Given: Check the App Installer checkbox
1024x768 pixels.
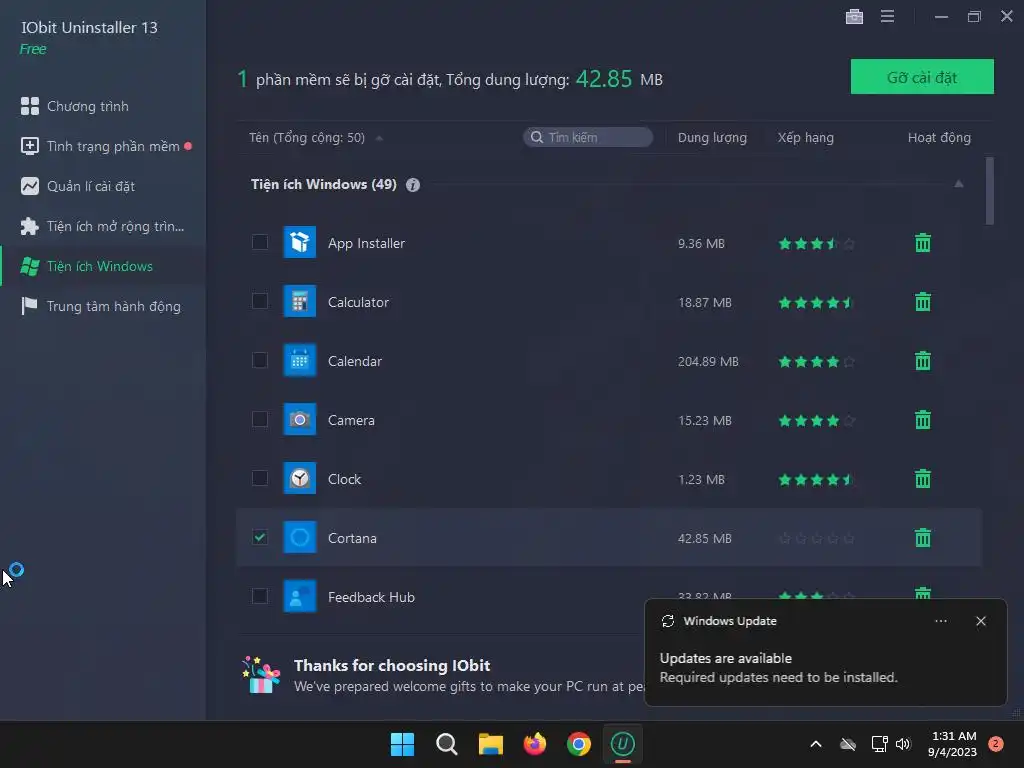Looking at the screenshot, I should (x=260, y=242).
